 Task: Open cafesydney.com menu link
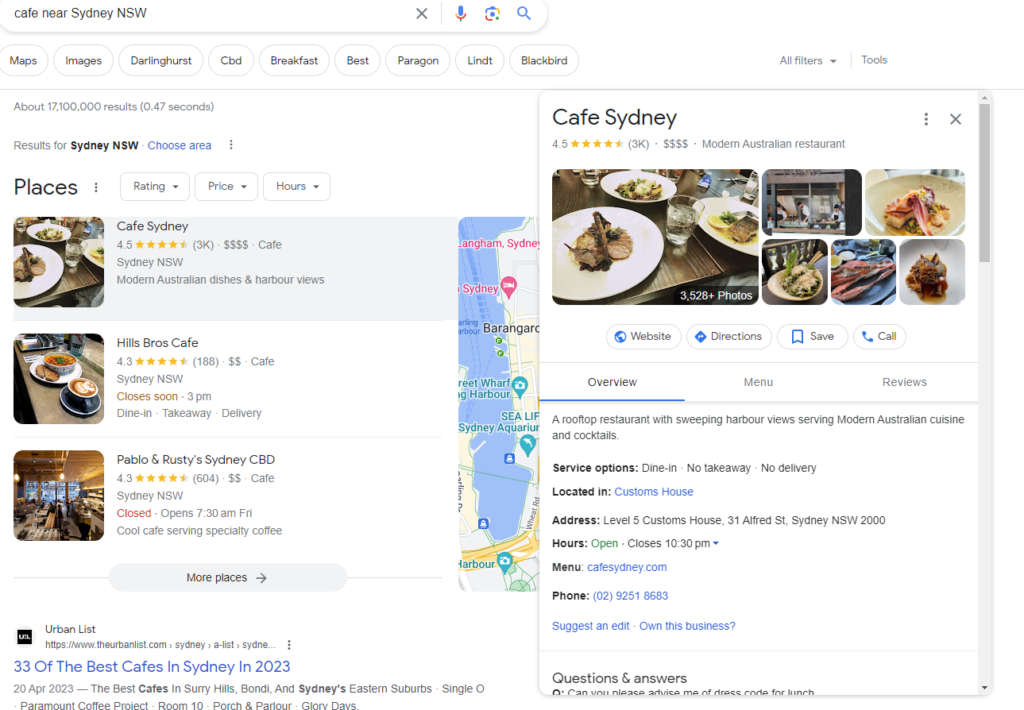click(627, 567)
